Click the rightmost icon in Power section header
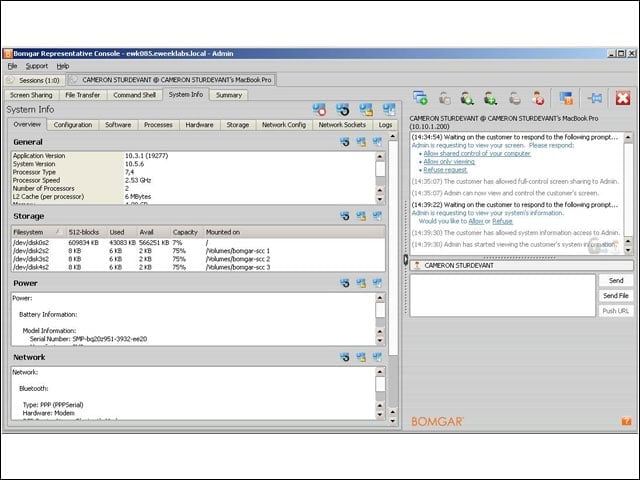This screenshot has width=640, height=480. point(377,283)
